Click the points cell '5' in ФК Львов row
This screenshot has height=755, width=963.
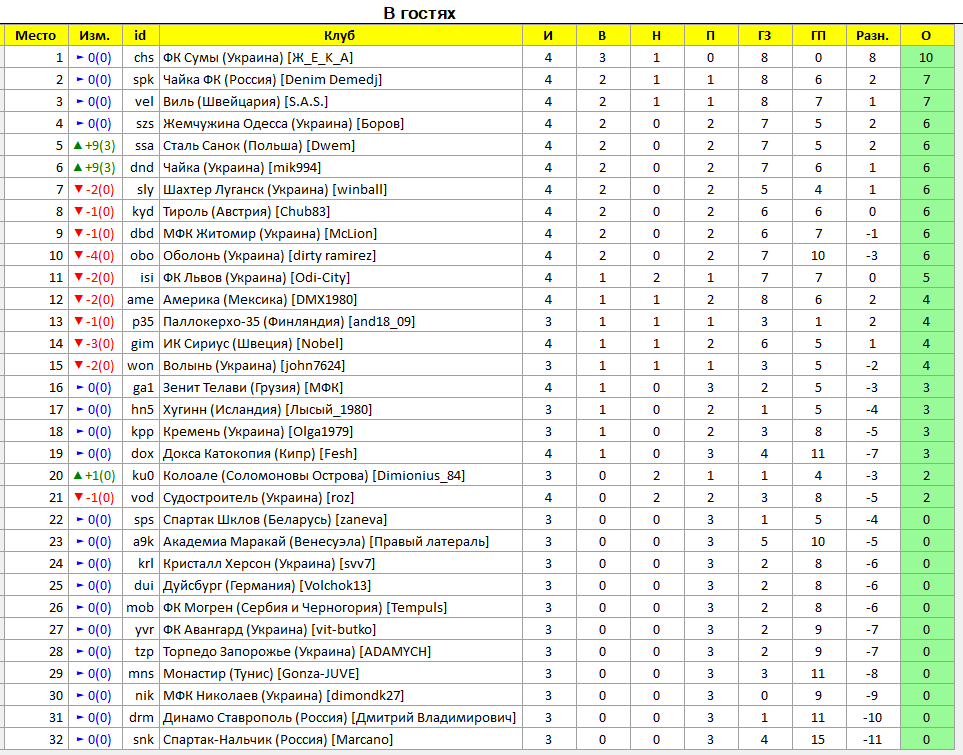point(927,278)
